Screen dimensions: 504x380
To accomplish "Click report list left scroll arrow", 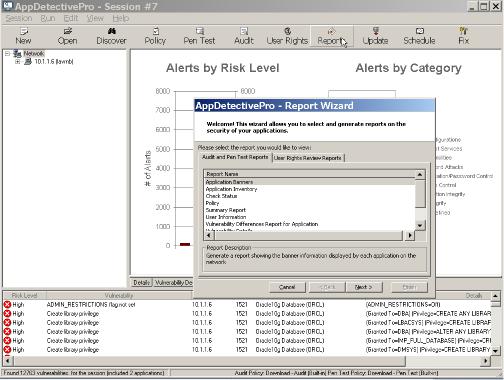I will point(209,235).
